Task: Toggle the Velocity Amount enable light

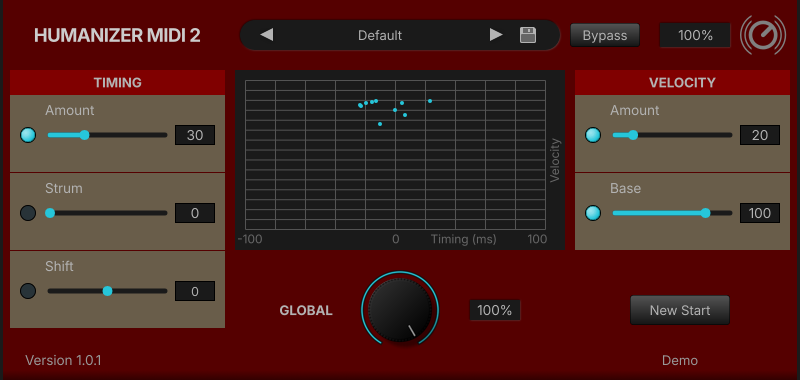Action: coord(593,135)
